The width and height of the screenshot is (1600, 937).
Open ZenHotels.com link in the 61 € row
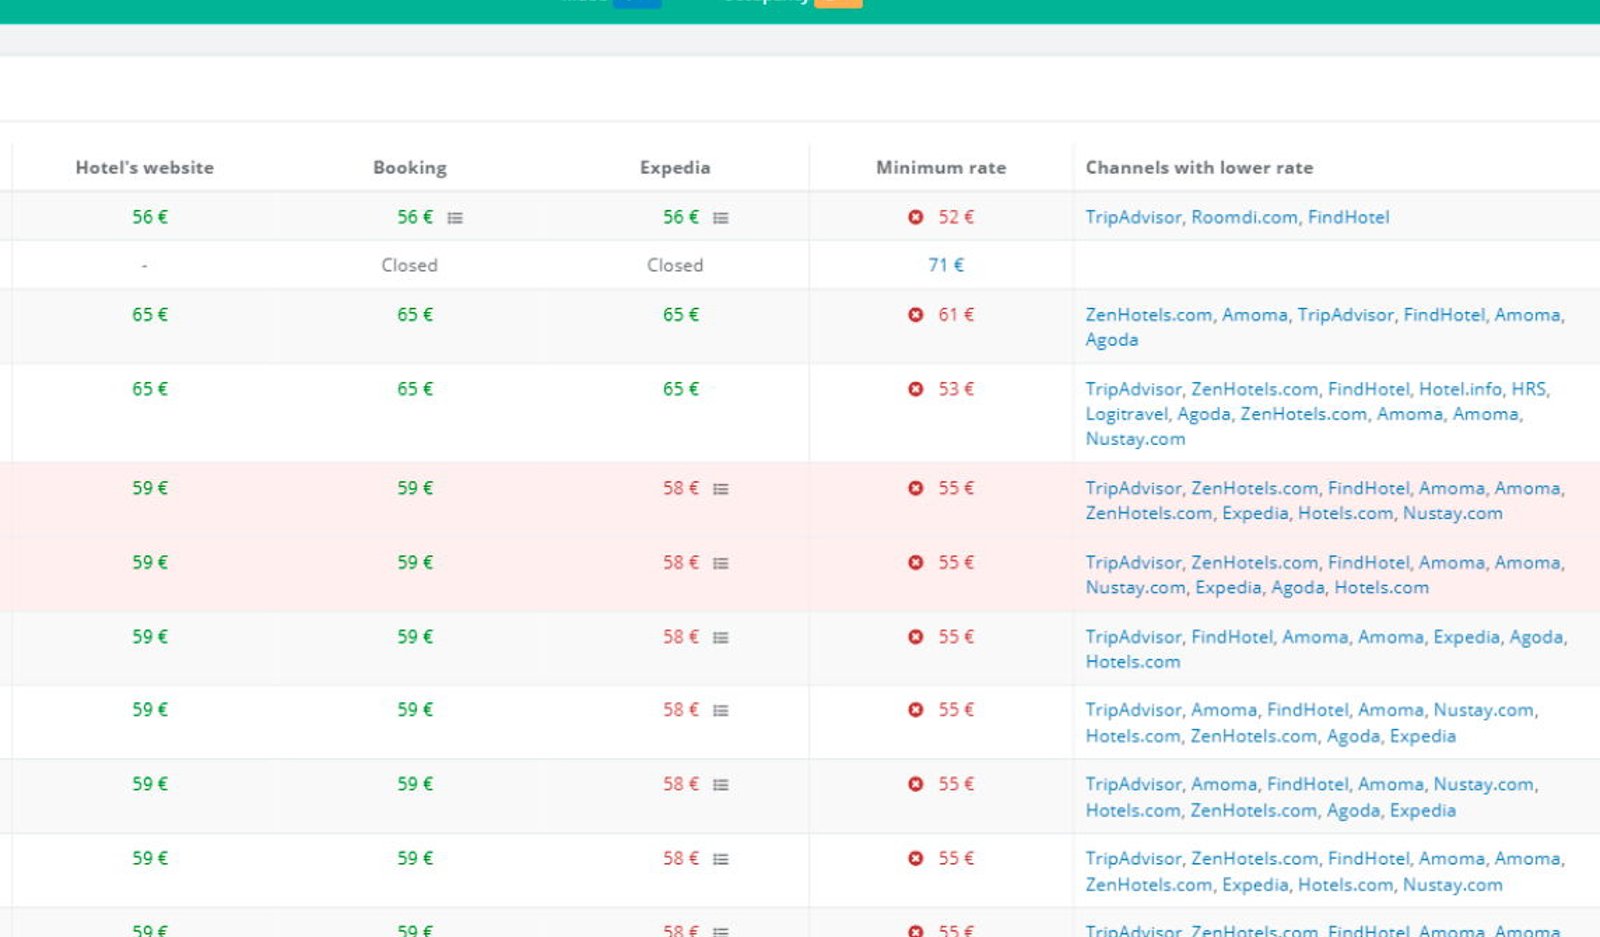(x=1149, y=315)
